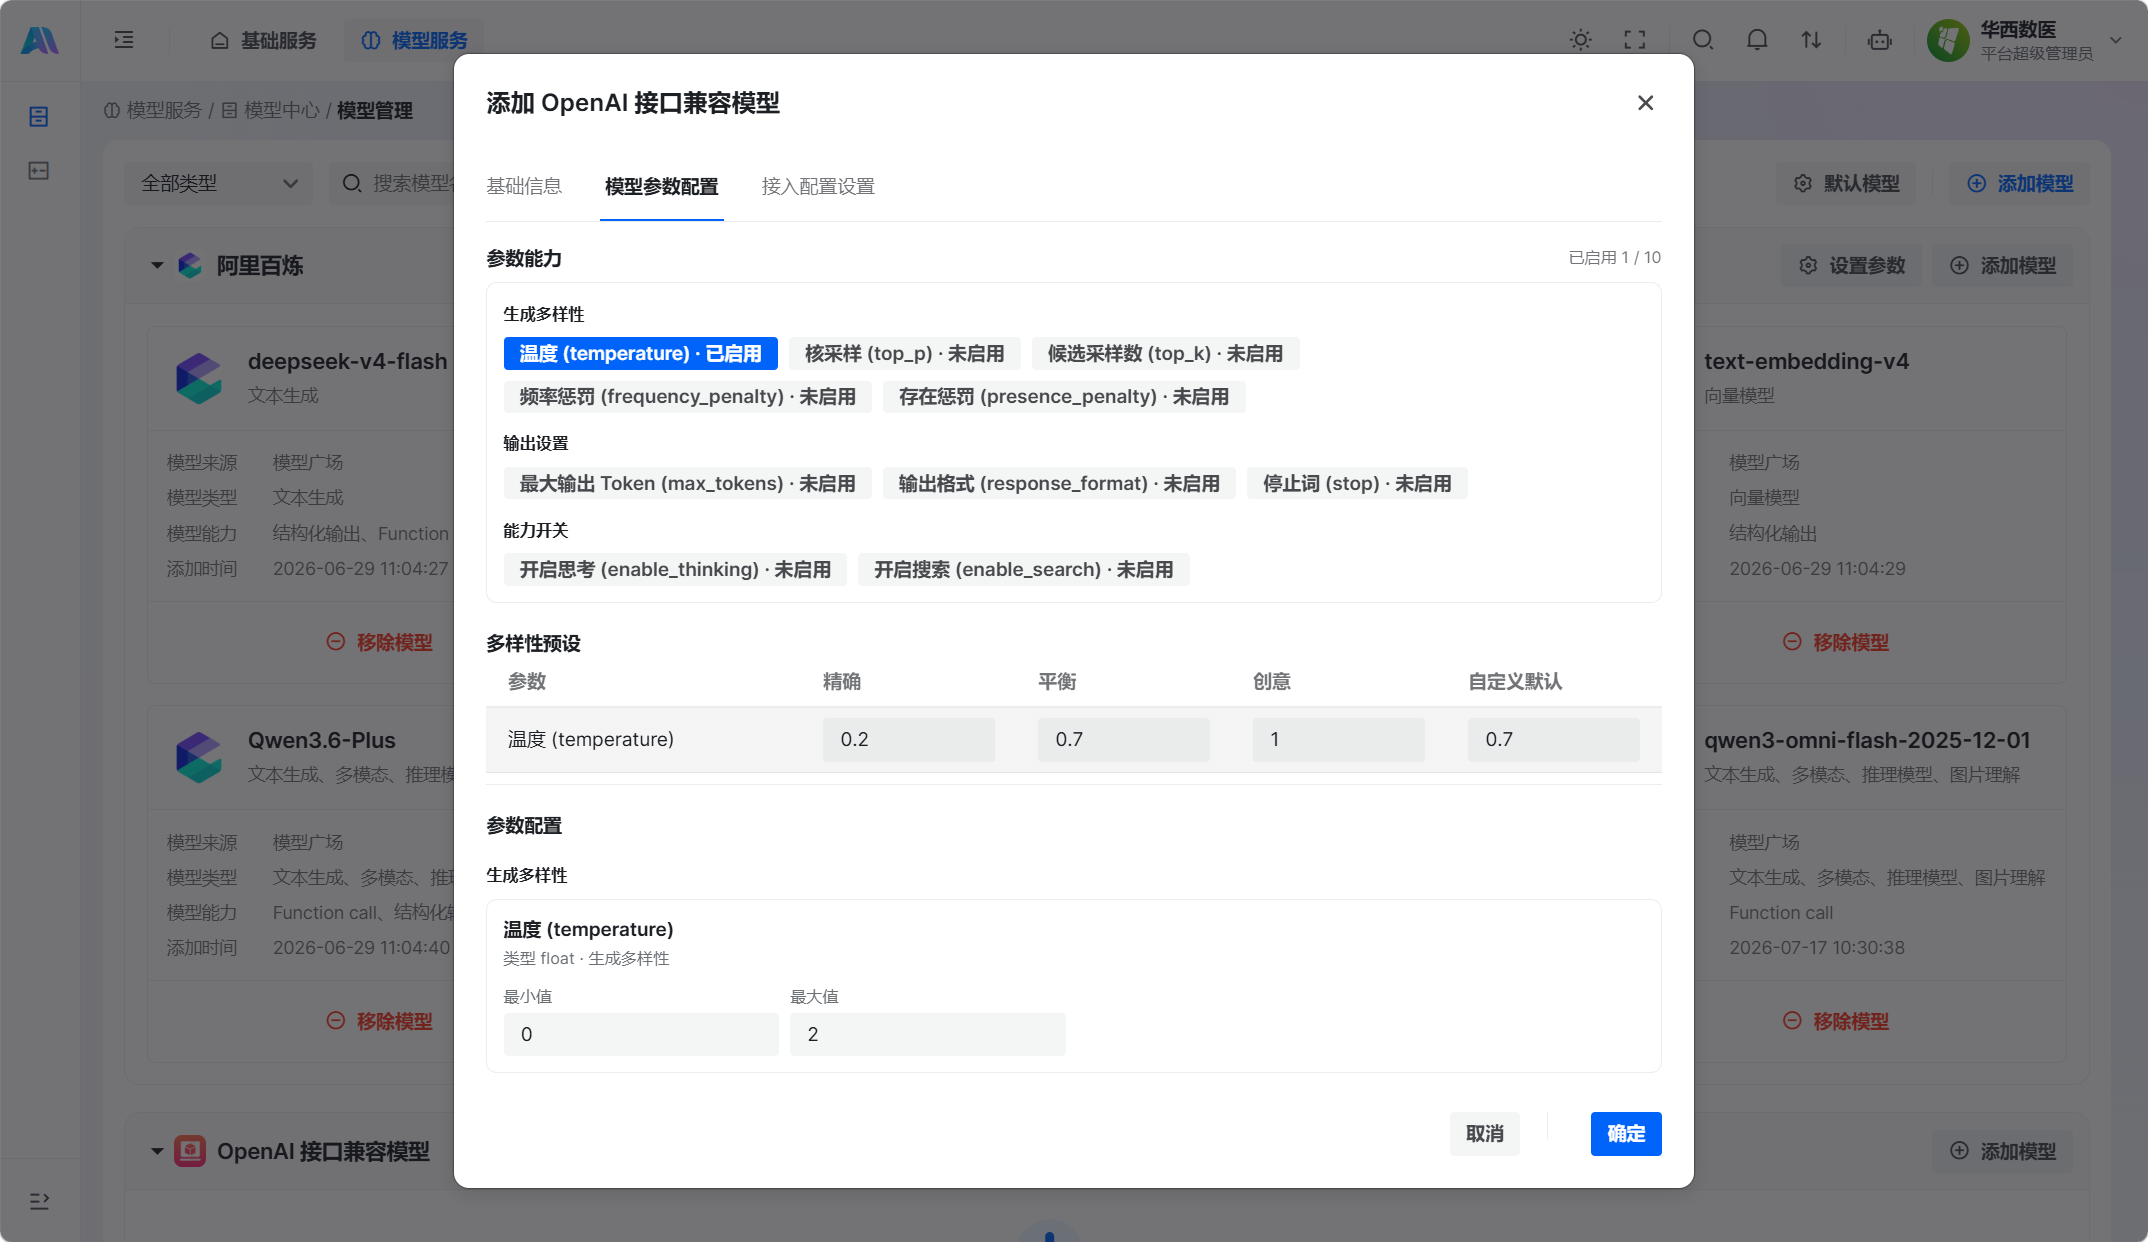Remove the Qwen3.6-Plus model
This screenshot has width=2148, height=1242.
380,1021
